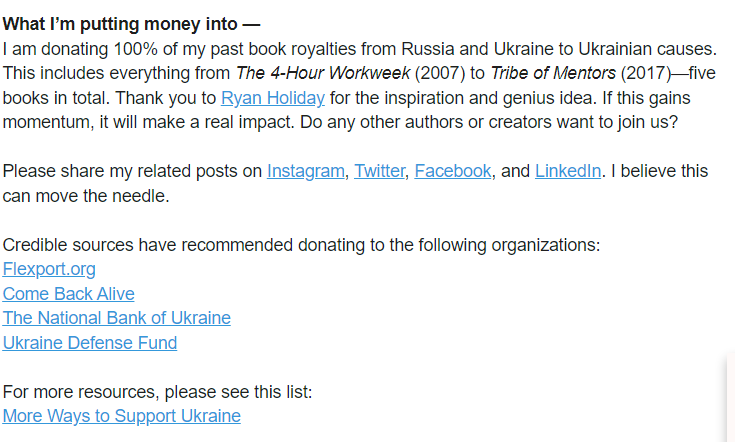Open the Ryan Holiday link
The height and width of the screenshot is (442, 735).
pos(273,98)
